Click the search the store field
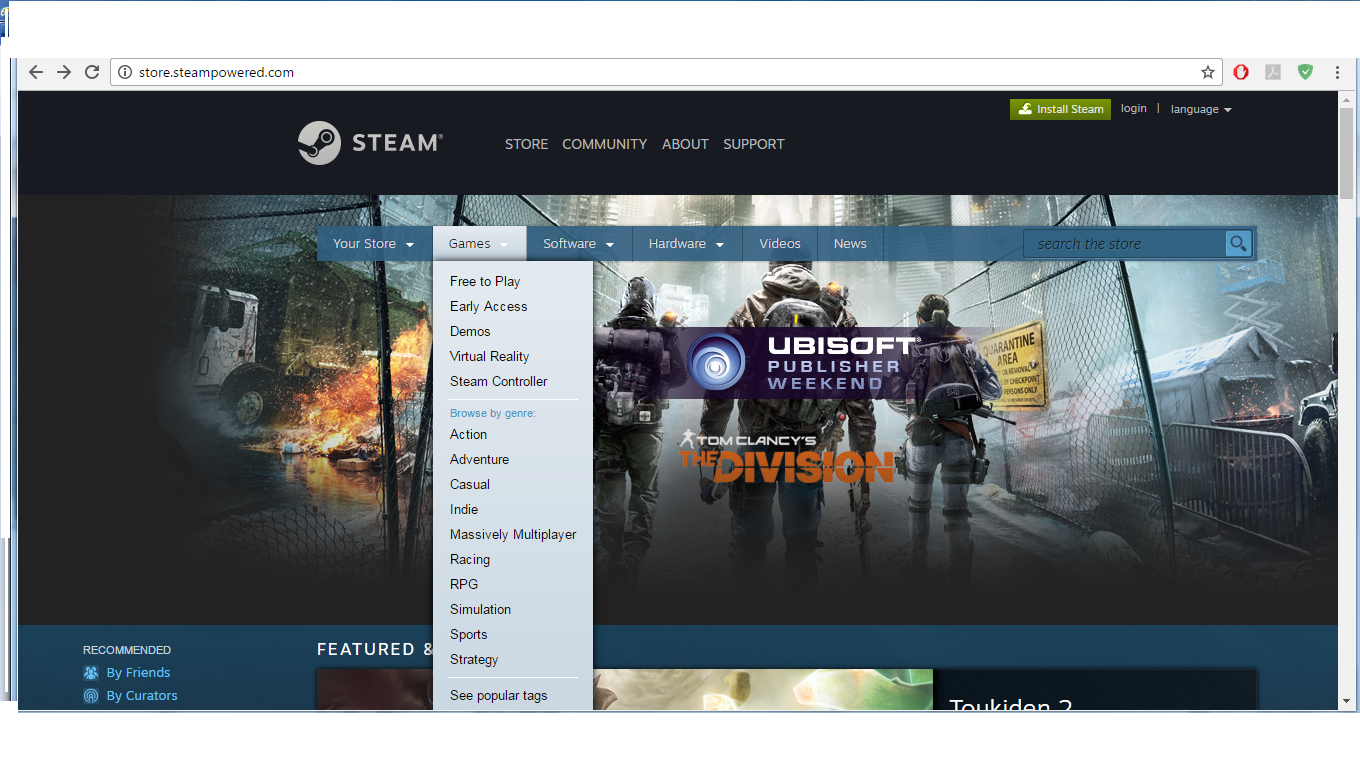The height and width of the screenshot is (768, 1360). [x=1125, y=244]
